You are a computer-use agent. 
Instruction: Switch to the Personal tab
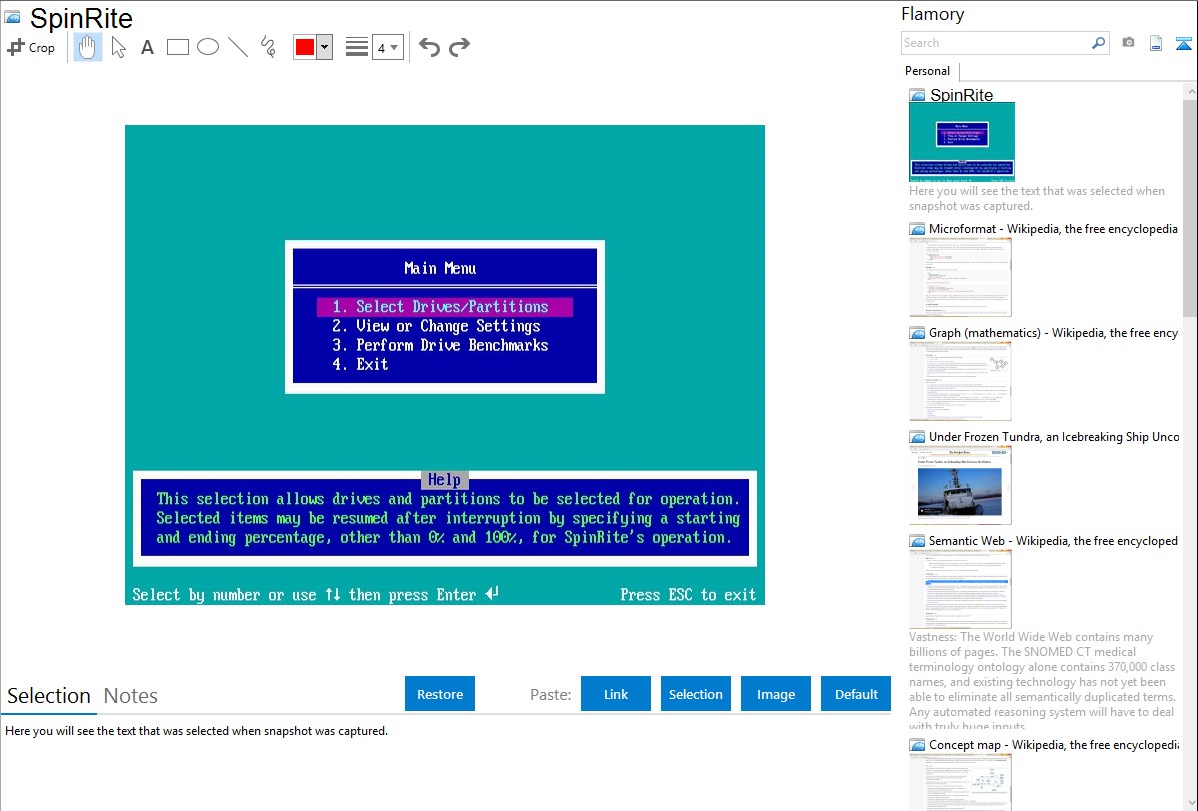click(x=928, y=71)
